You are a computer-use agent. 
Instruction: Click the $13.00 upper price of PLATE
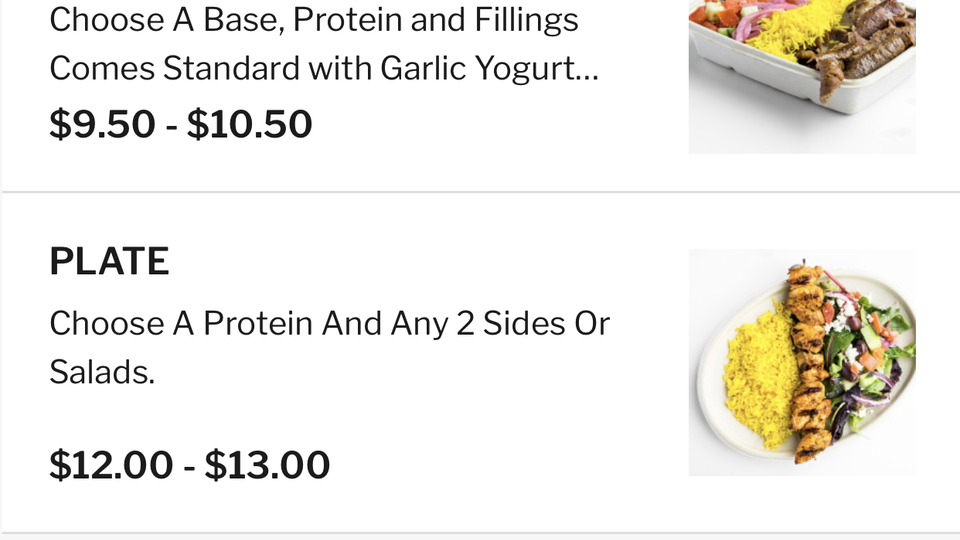[268, 465]
